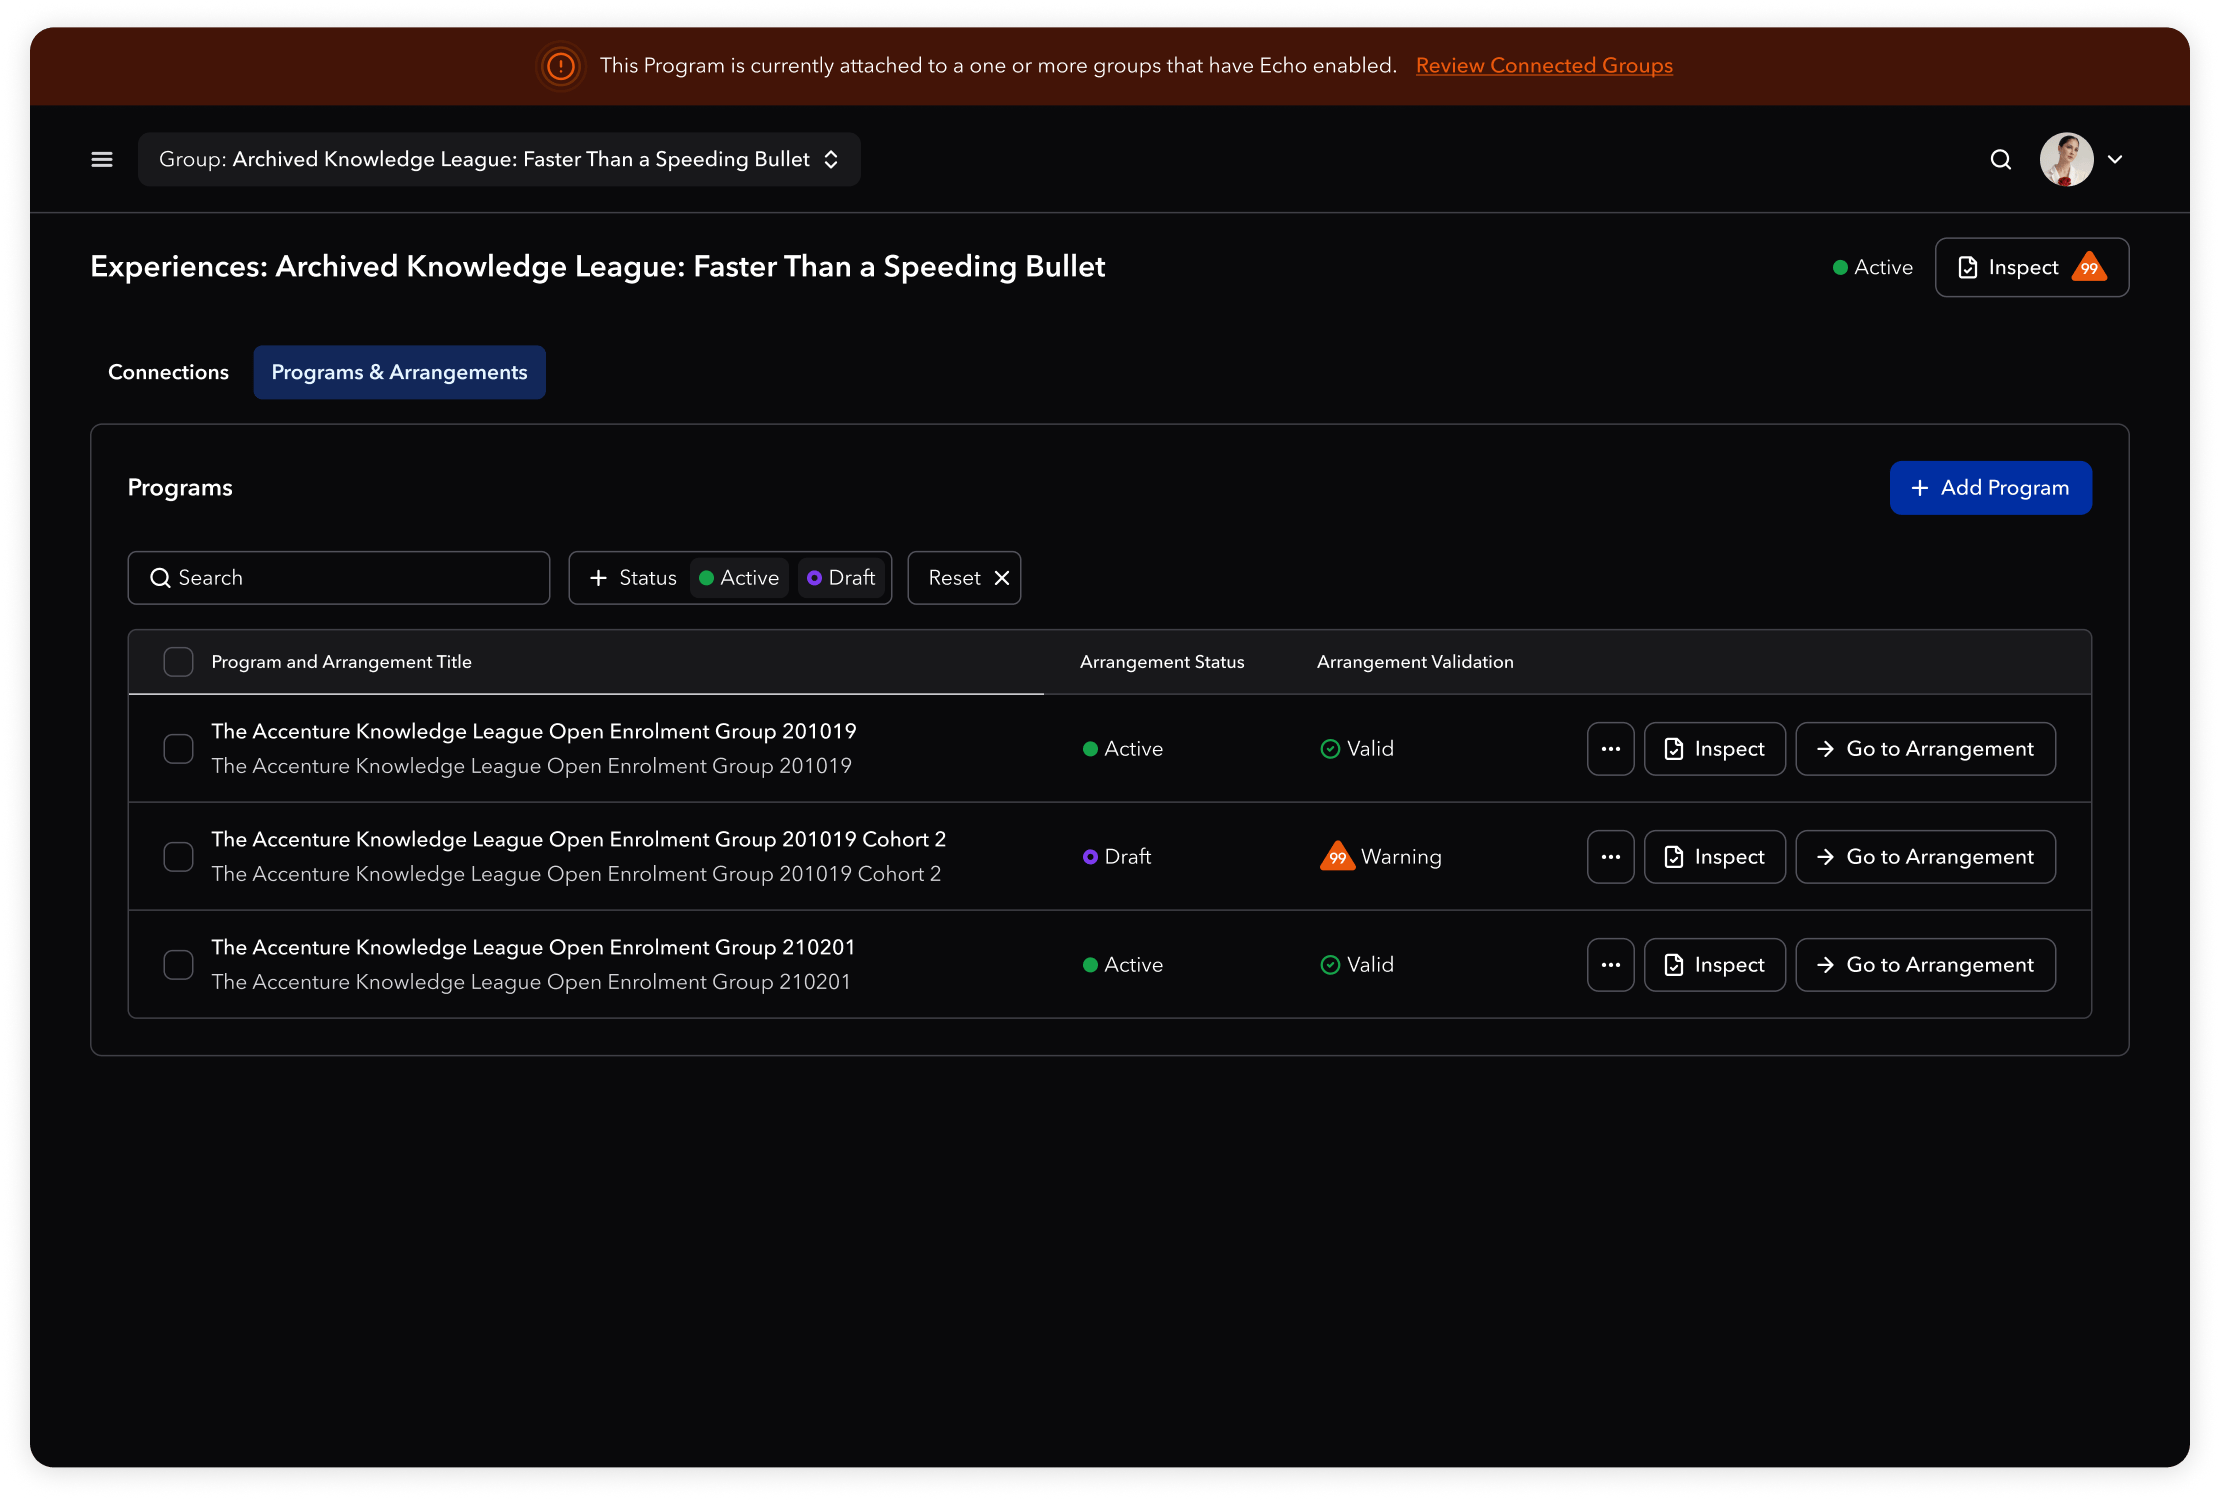Click the X icon on the Reset button
The image size is (2220, 1501).
coord(1002,578)
